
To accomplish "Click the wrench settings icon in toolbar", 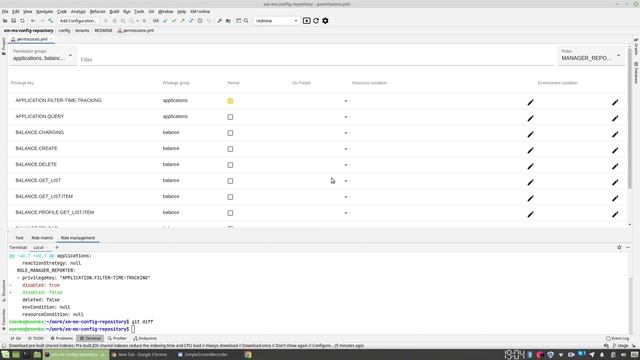I will click(219, 20).
